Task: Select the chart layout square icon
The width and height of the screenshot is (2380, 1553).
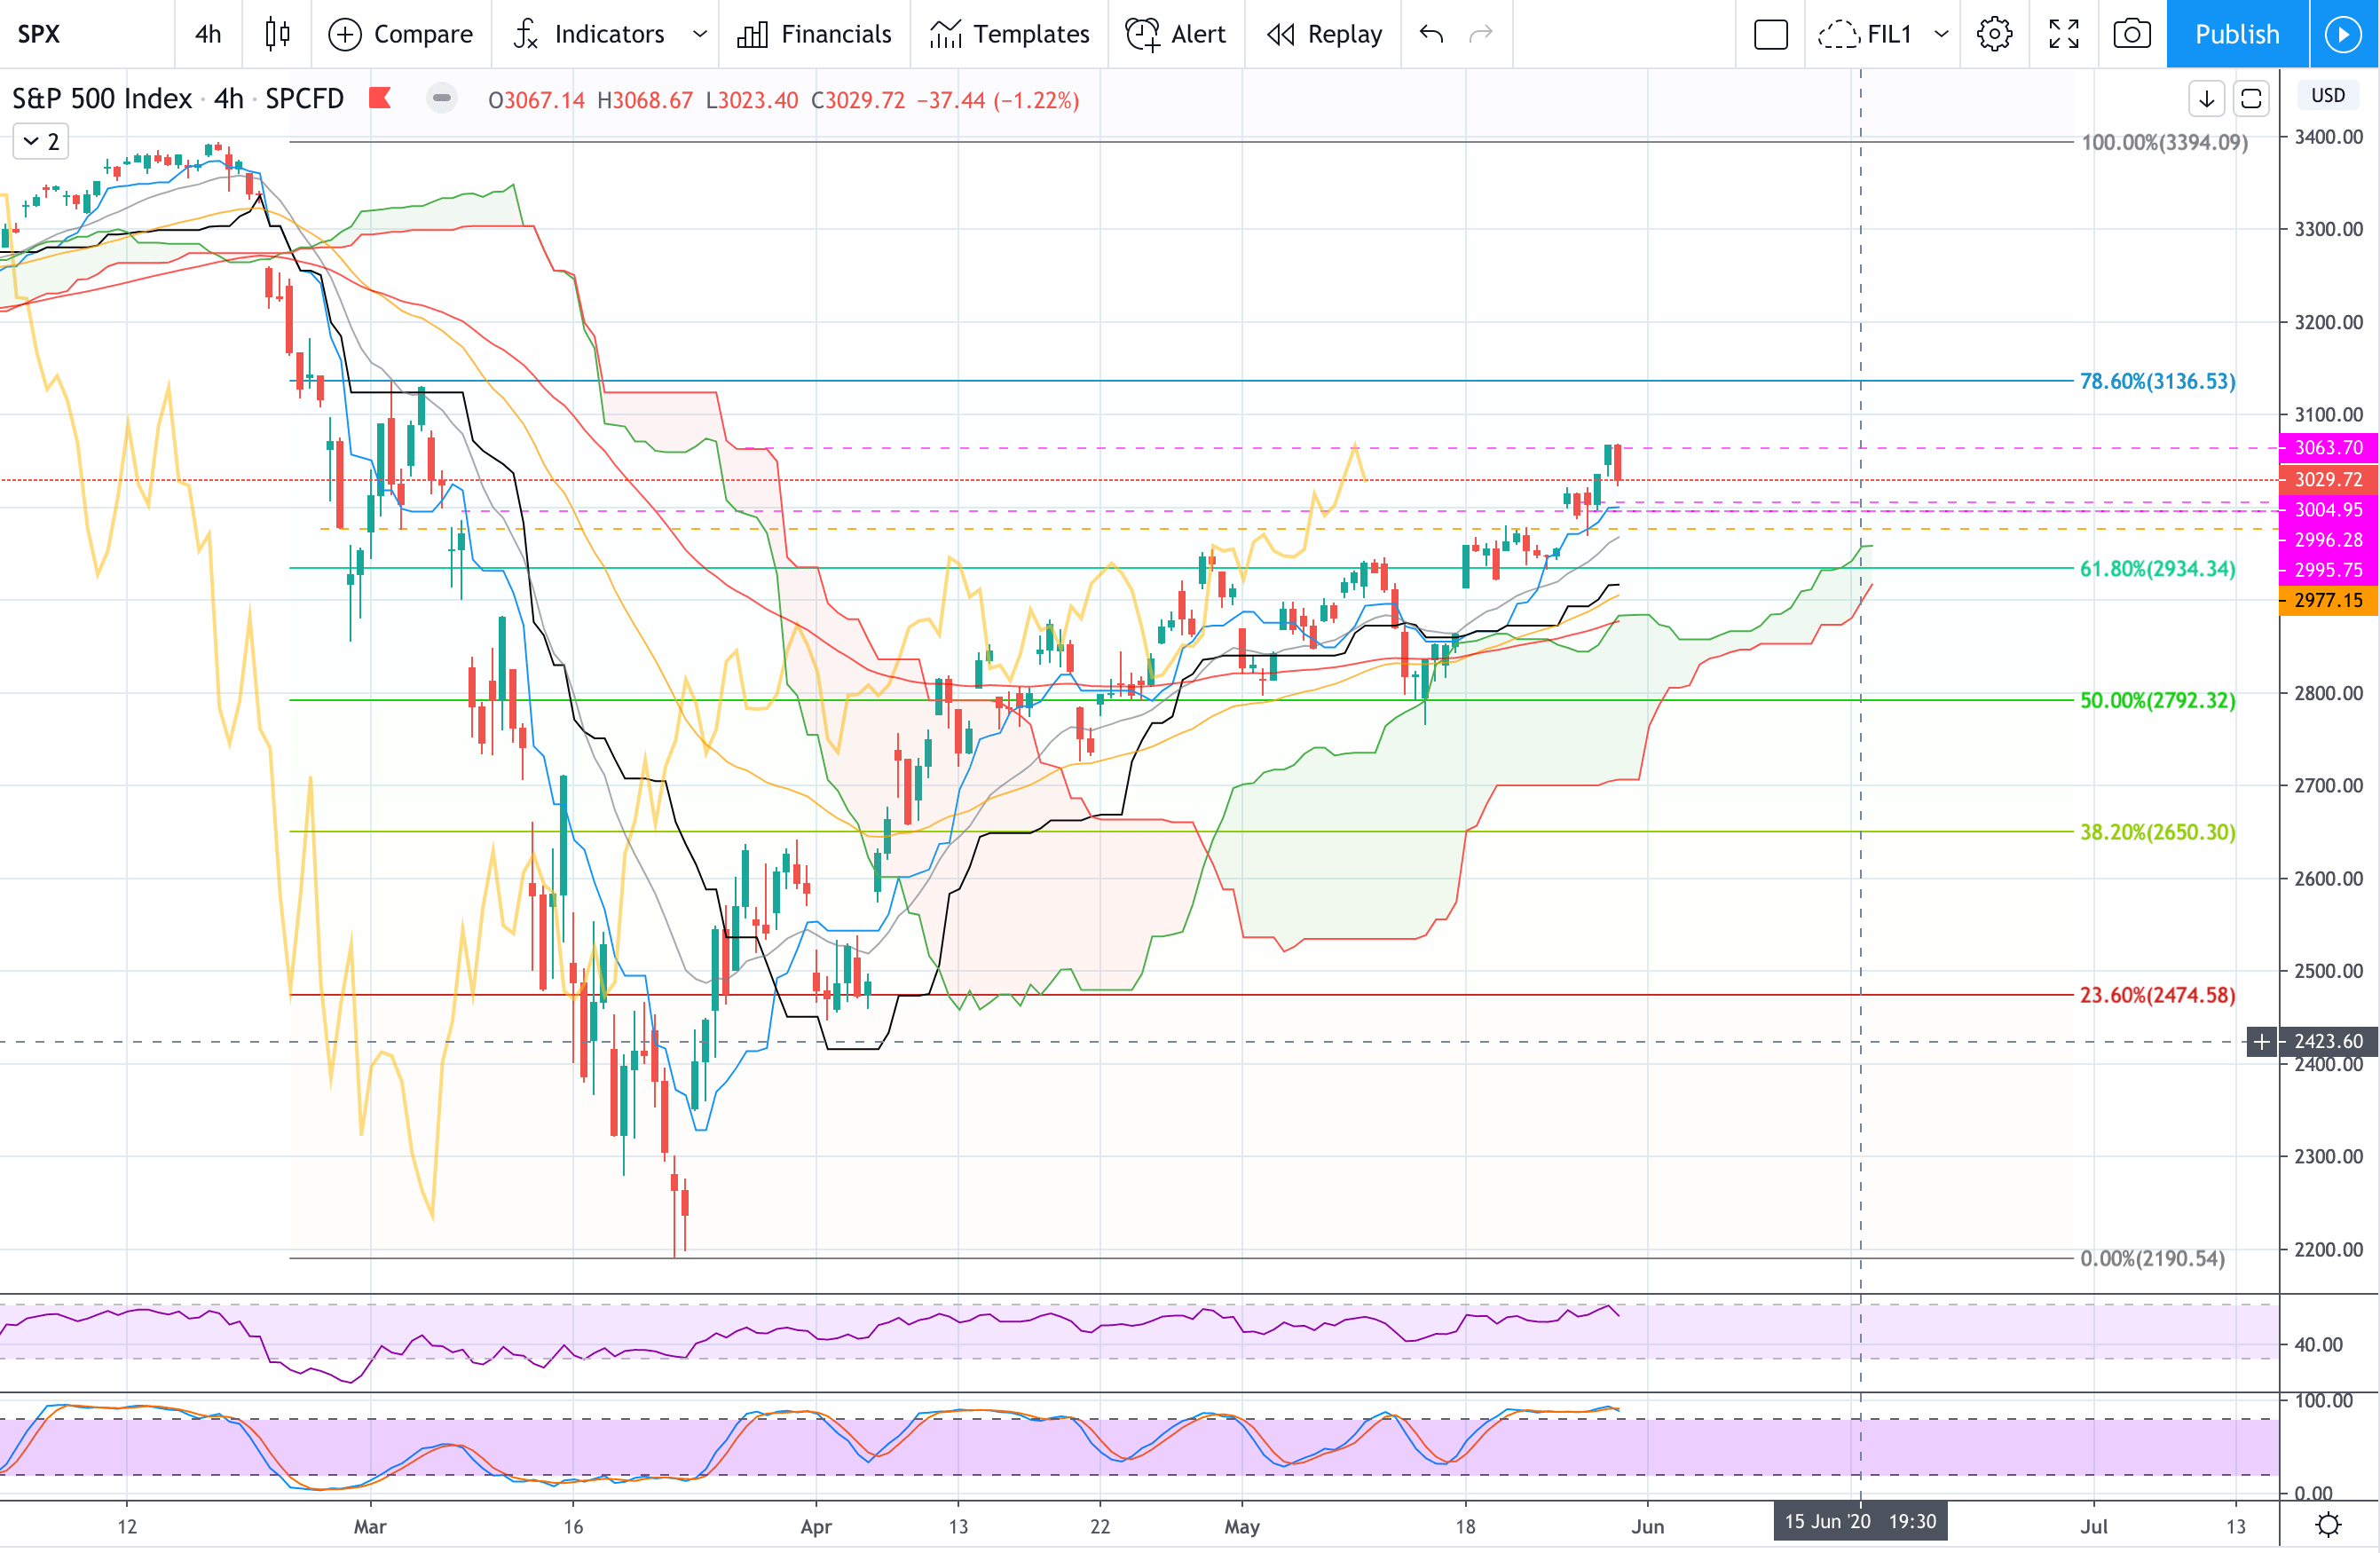Action: (x=1770, y=34)
